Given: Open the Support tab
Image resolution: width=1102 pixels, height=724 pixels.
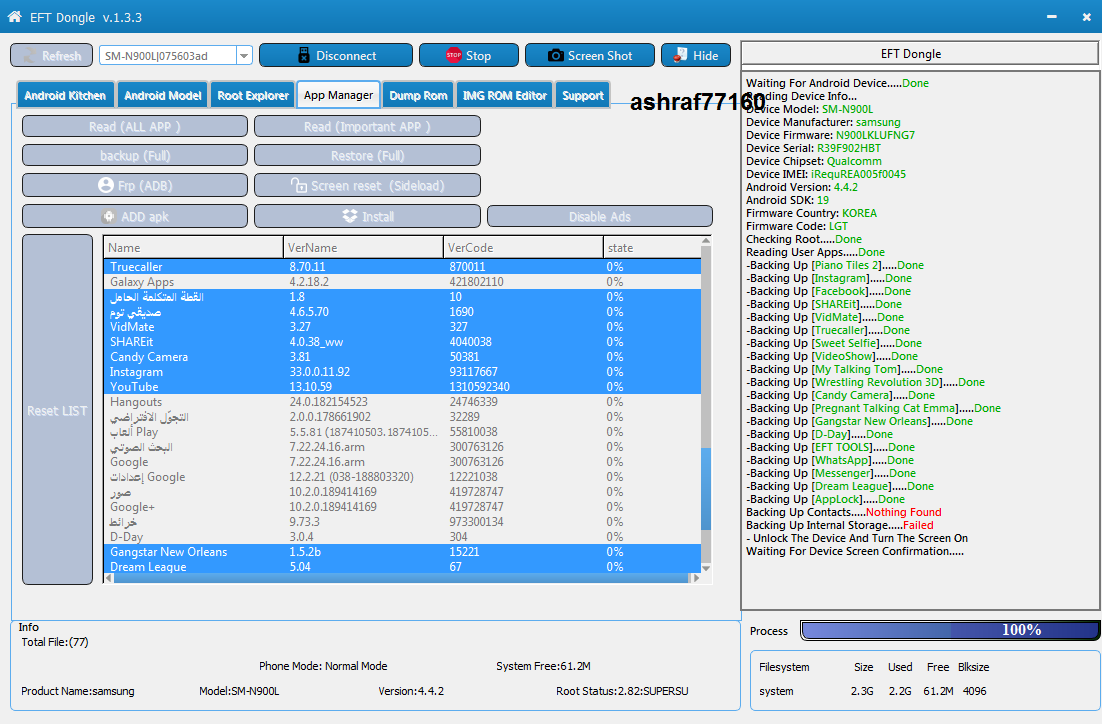Looking at the screenshot, I should pyautogui.click(x=583, y=95).
